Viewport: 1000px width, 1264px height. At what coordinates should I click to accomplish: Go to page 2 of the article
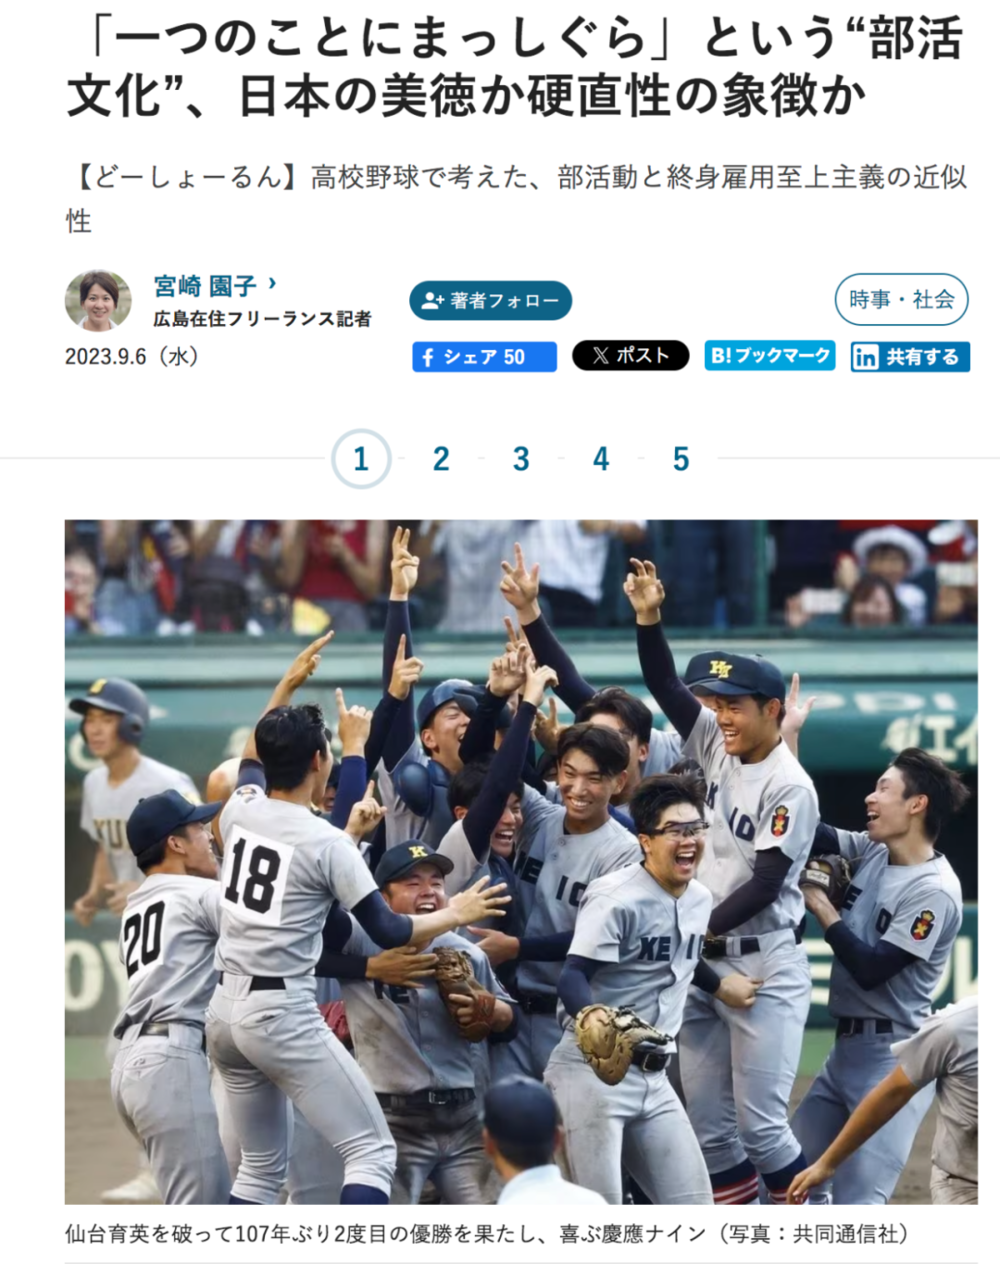(x=441, y=459)
